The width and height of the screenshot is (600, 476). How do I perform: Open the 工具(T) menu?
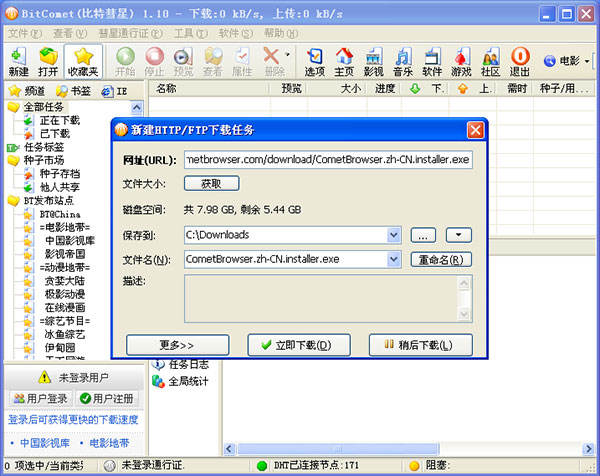191,33
